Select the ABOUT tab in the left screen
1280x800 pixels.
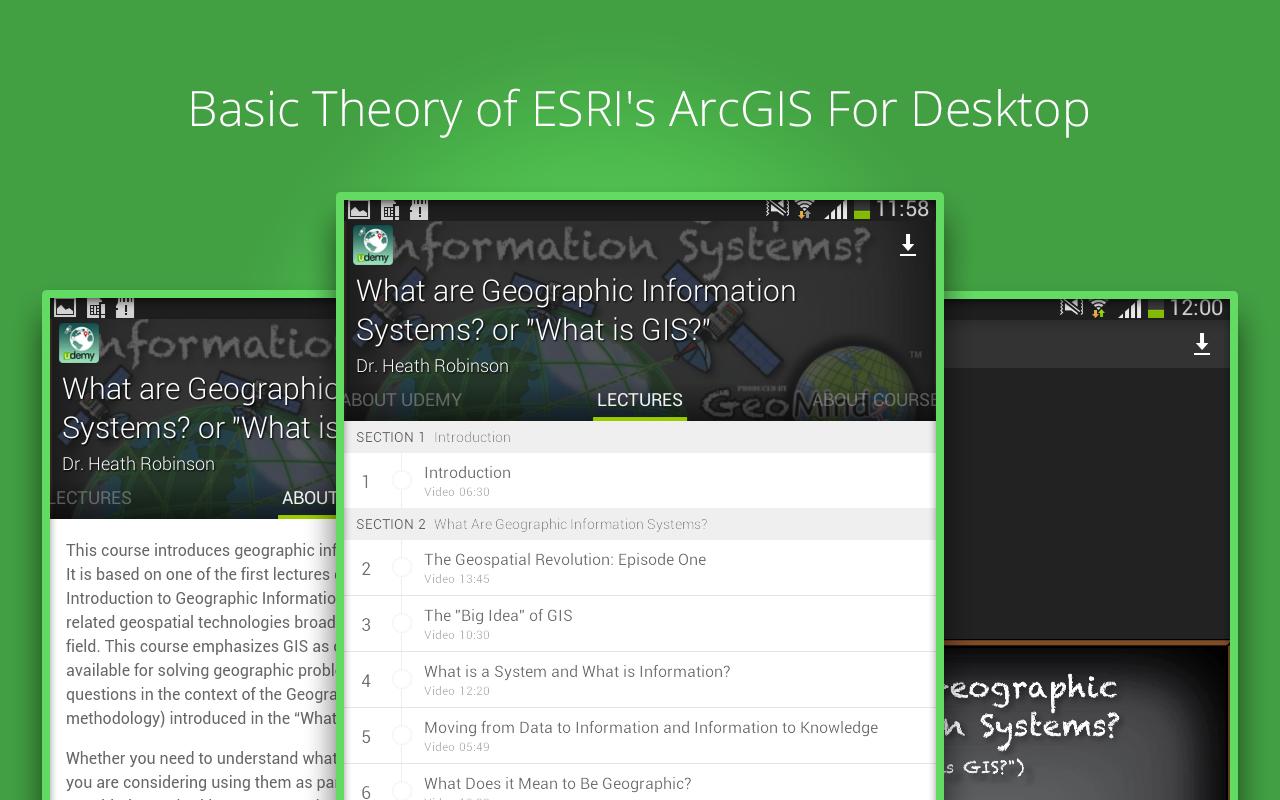click(x=308, y=498)
